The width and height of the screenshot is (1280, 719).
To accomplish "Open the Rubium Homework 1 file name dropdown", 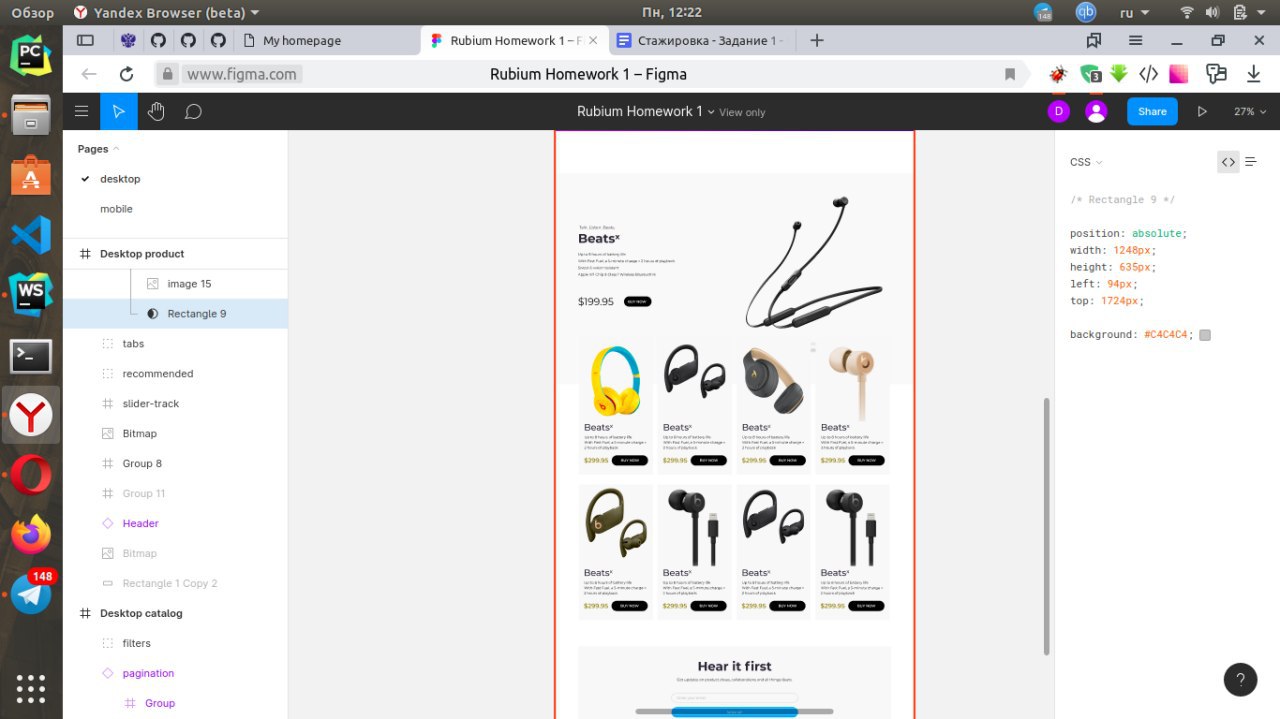I will (712, 112).
